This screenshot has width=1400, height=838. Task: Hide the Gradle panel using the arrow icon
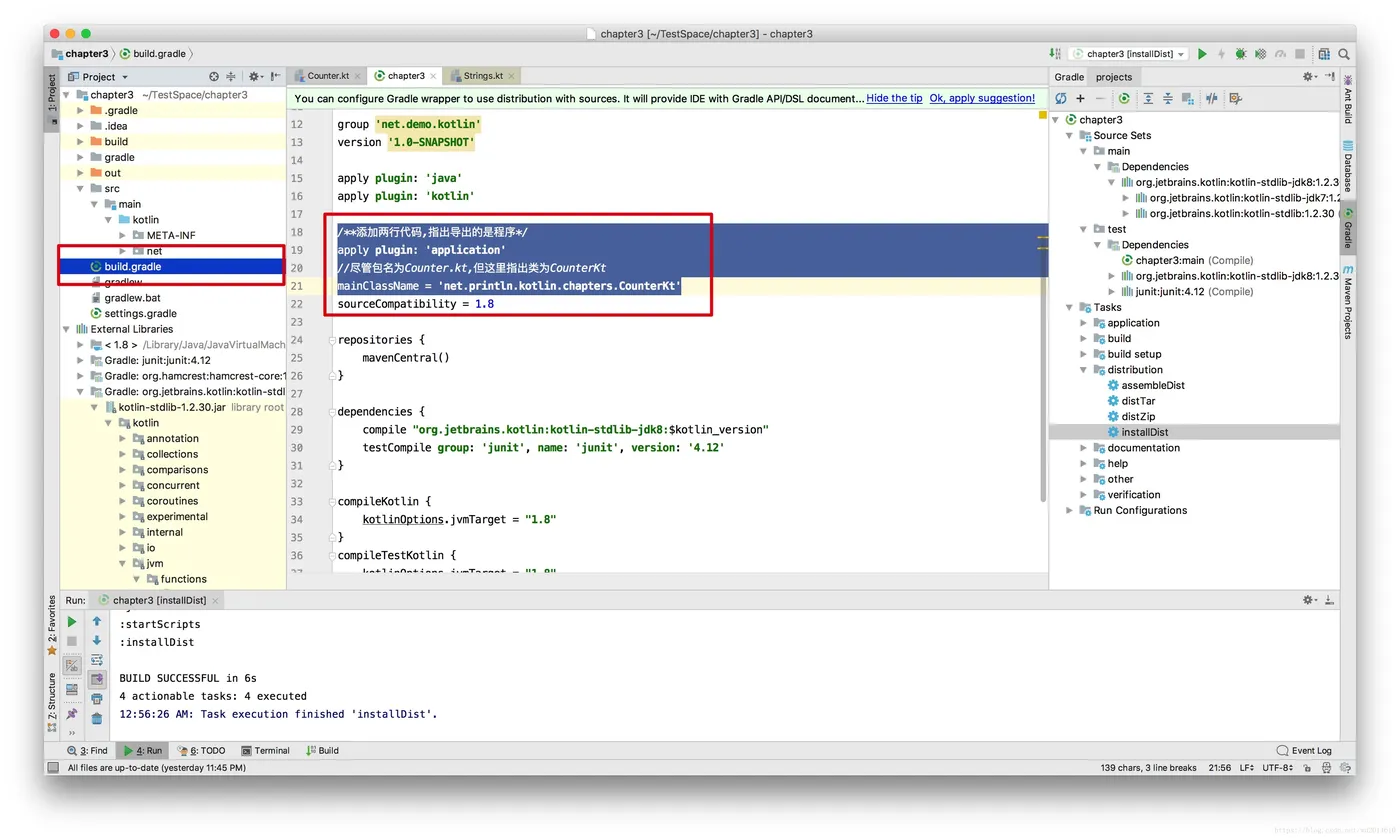click(1330, 76)
